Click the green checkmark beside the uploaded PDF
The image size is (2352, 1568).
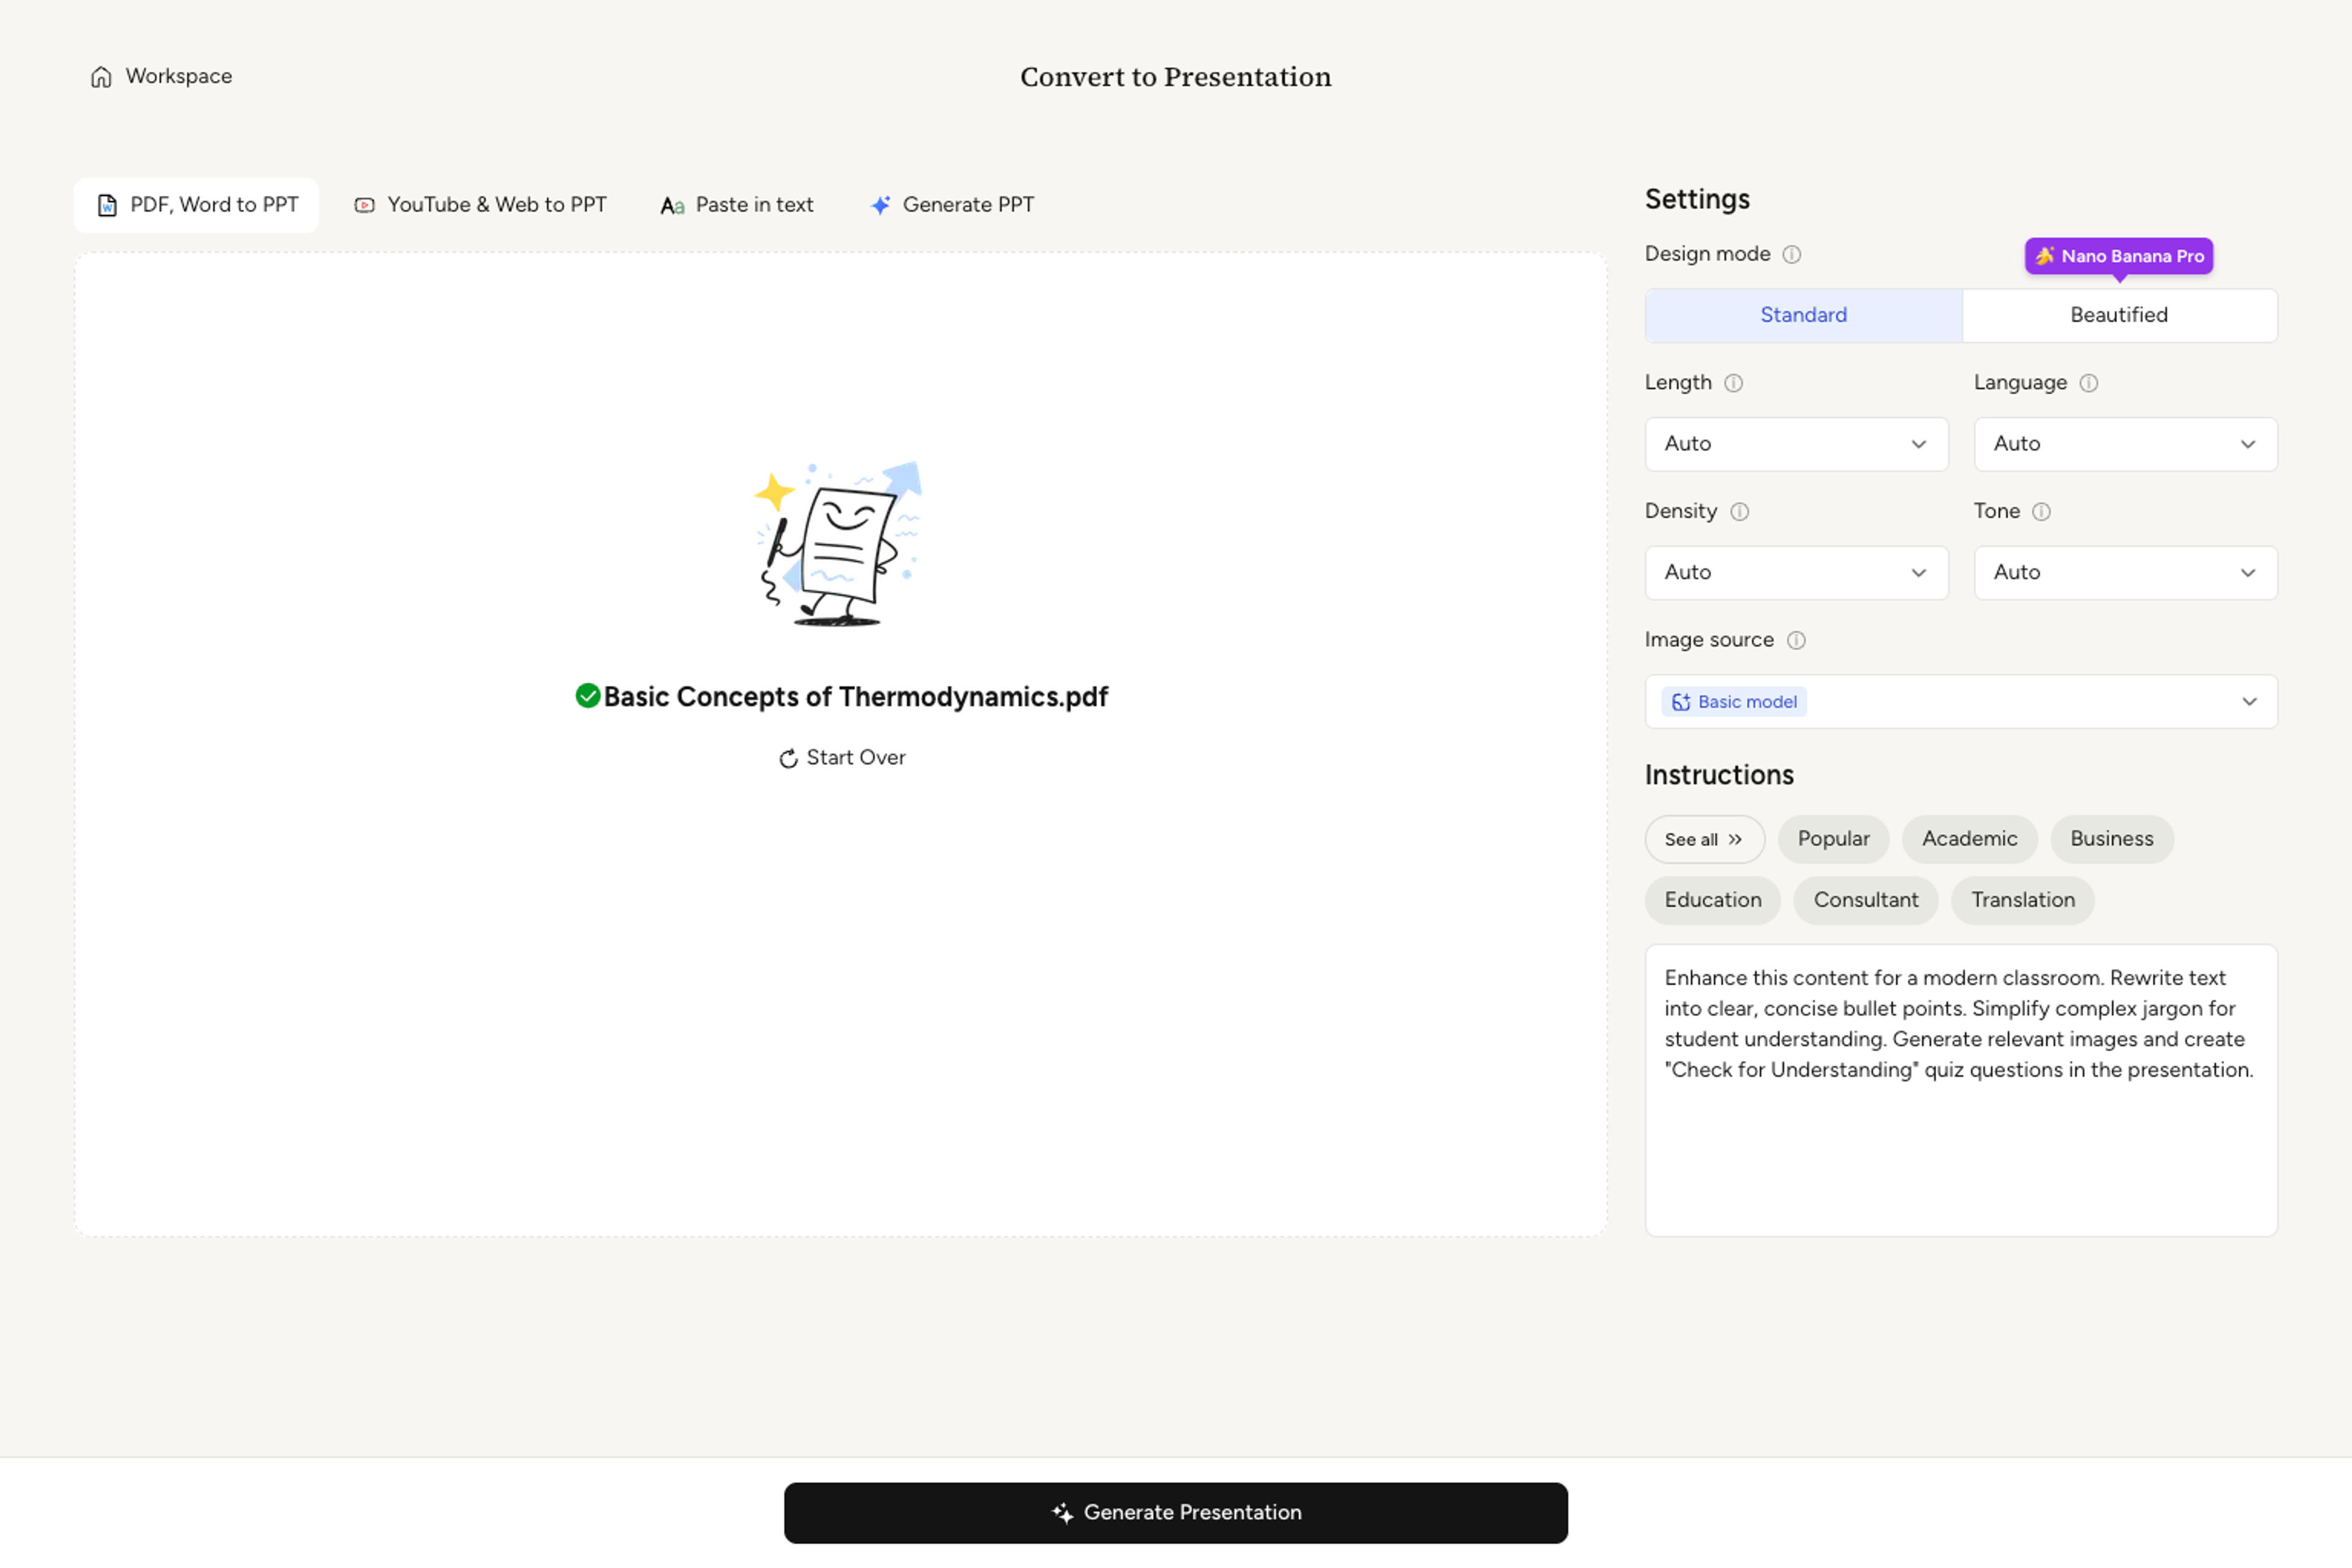[588, 696]
